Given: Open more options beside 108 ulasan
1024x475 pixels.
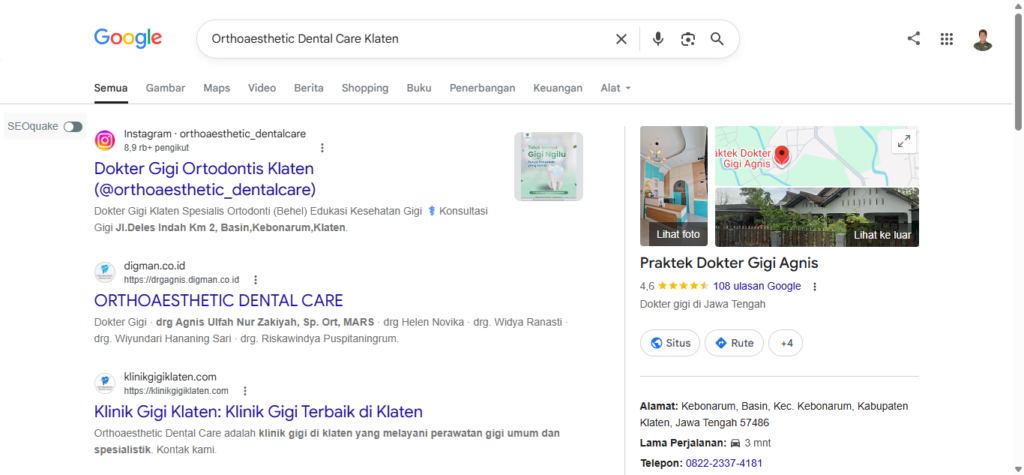Looking at the screenshot, I should click(814, 286).
